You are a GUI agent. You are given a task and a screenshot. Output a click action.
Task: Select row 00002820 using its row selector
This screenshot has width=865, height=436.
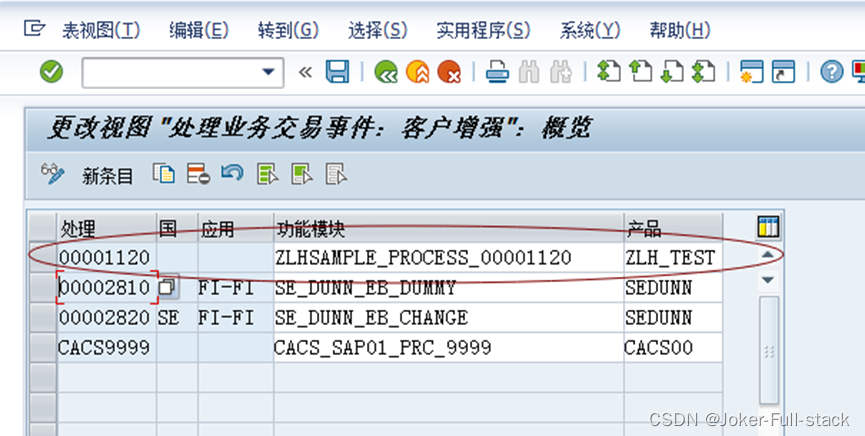pyautogui.click(x=42, y=317)
